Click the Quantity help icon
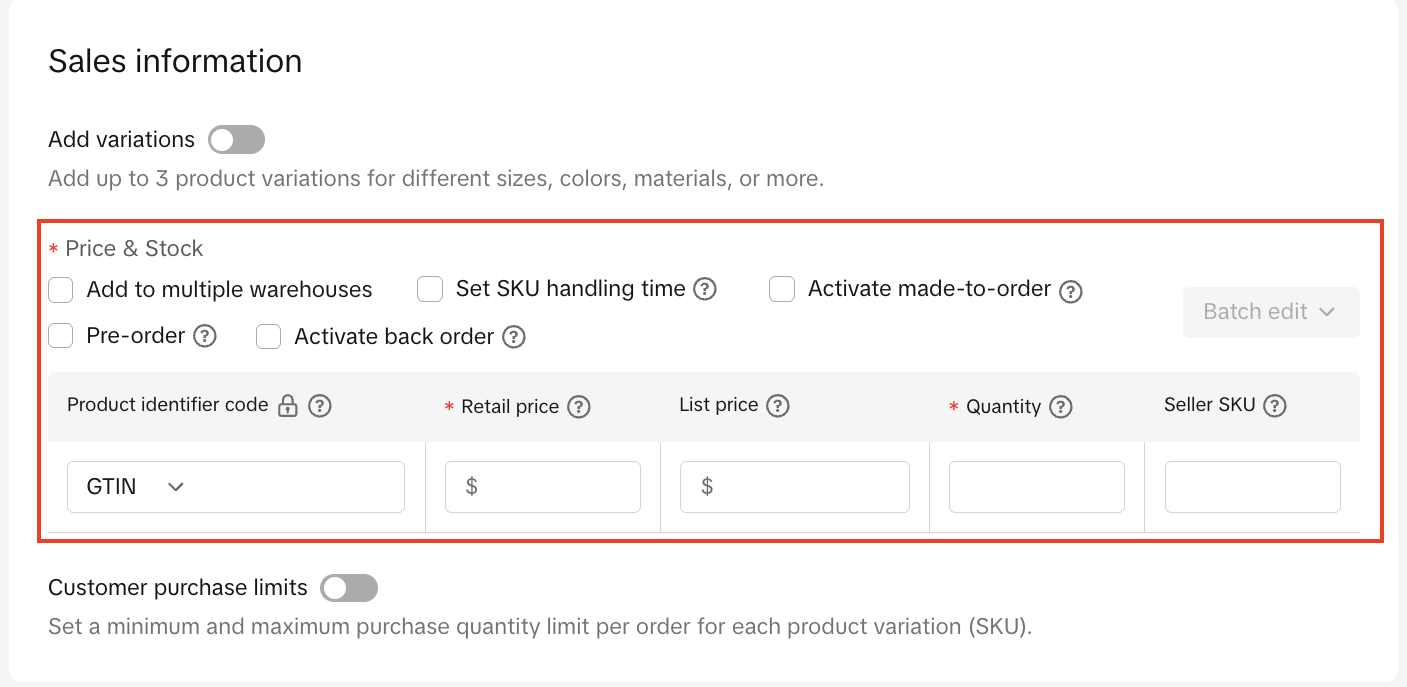The image size is (1407, 687). tap(1060, 407)
